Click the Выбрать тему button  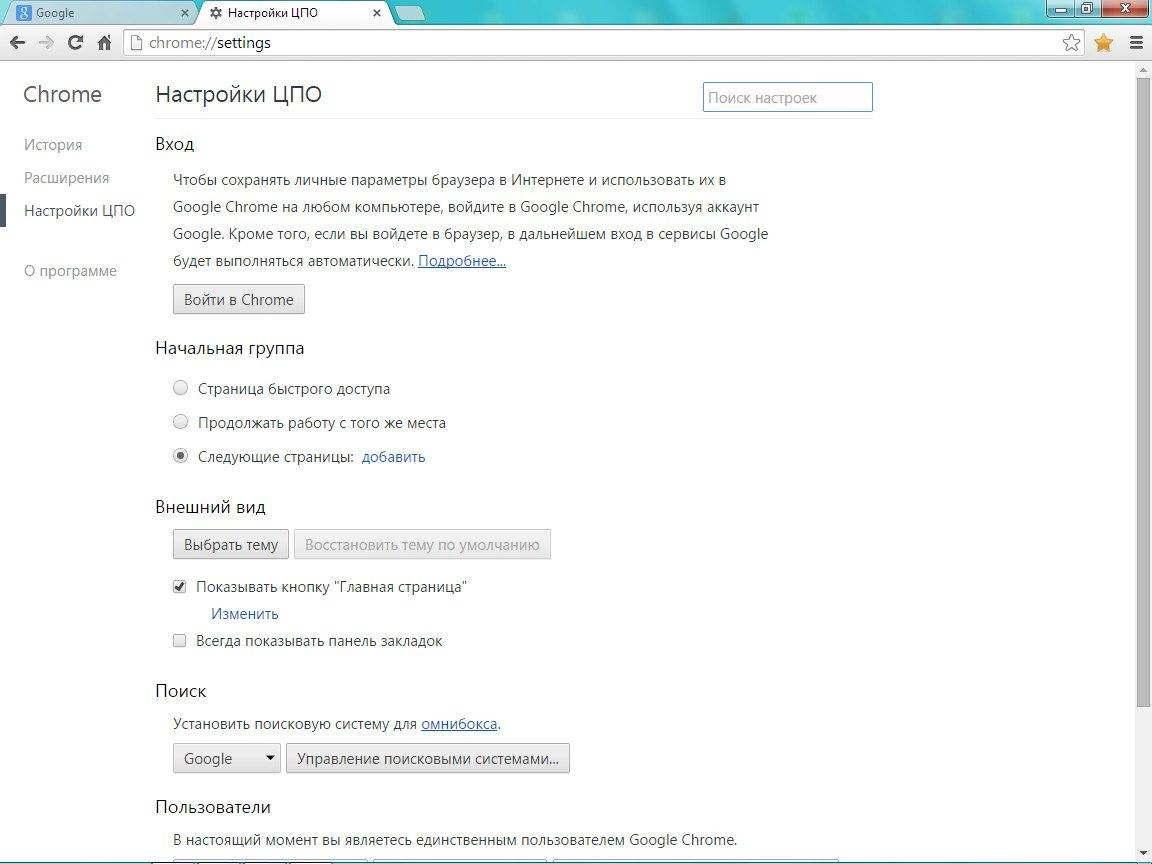pyautogui.click(x=231, y=544)
